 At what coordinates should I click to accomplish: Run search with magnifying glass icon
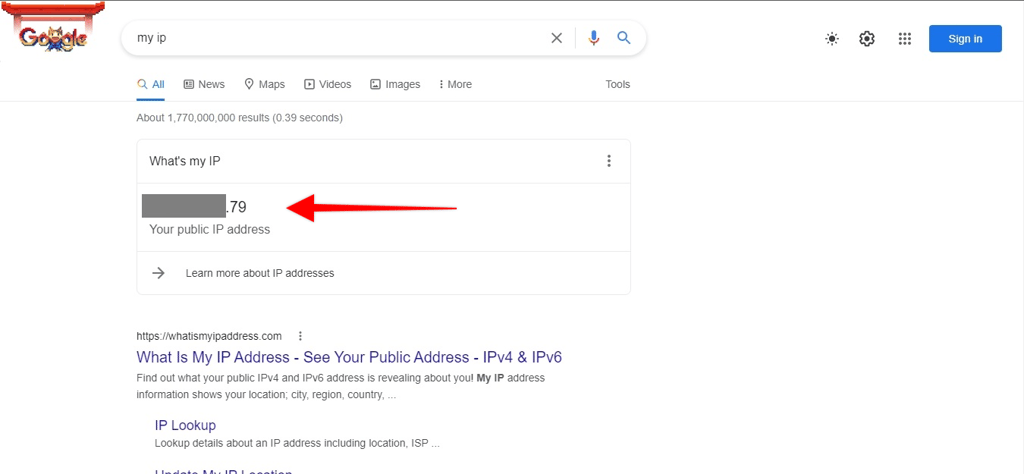[x=624, y=38]
